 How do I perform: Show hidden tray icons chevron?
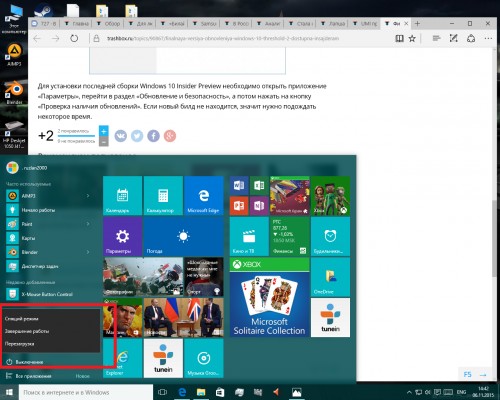[x=409, y=392]
